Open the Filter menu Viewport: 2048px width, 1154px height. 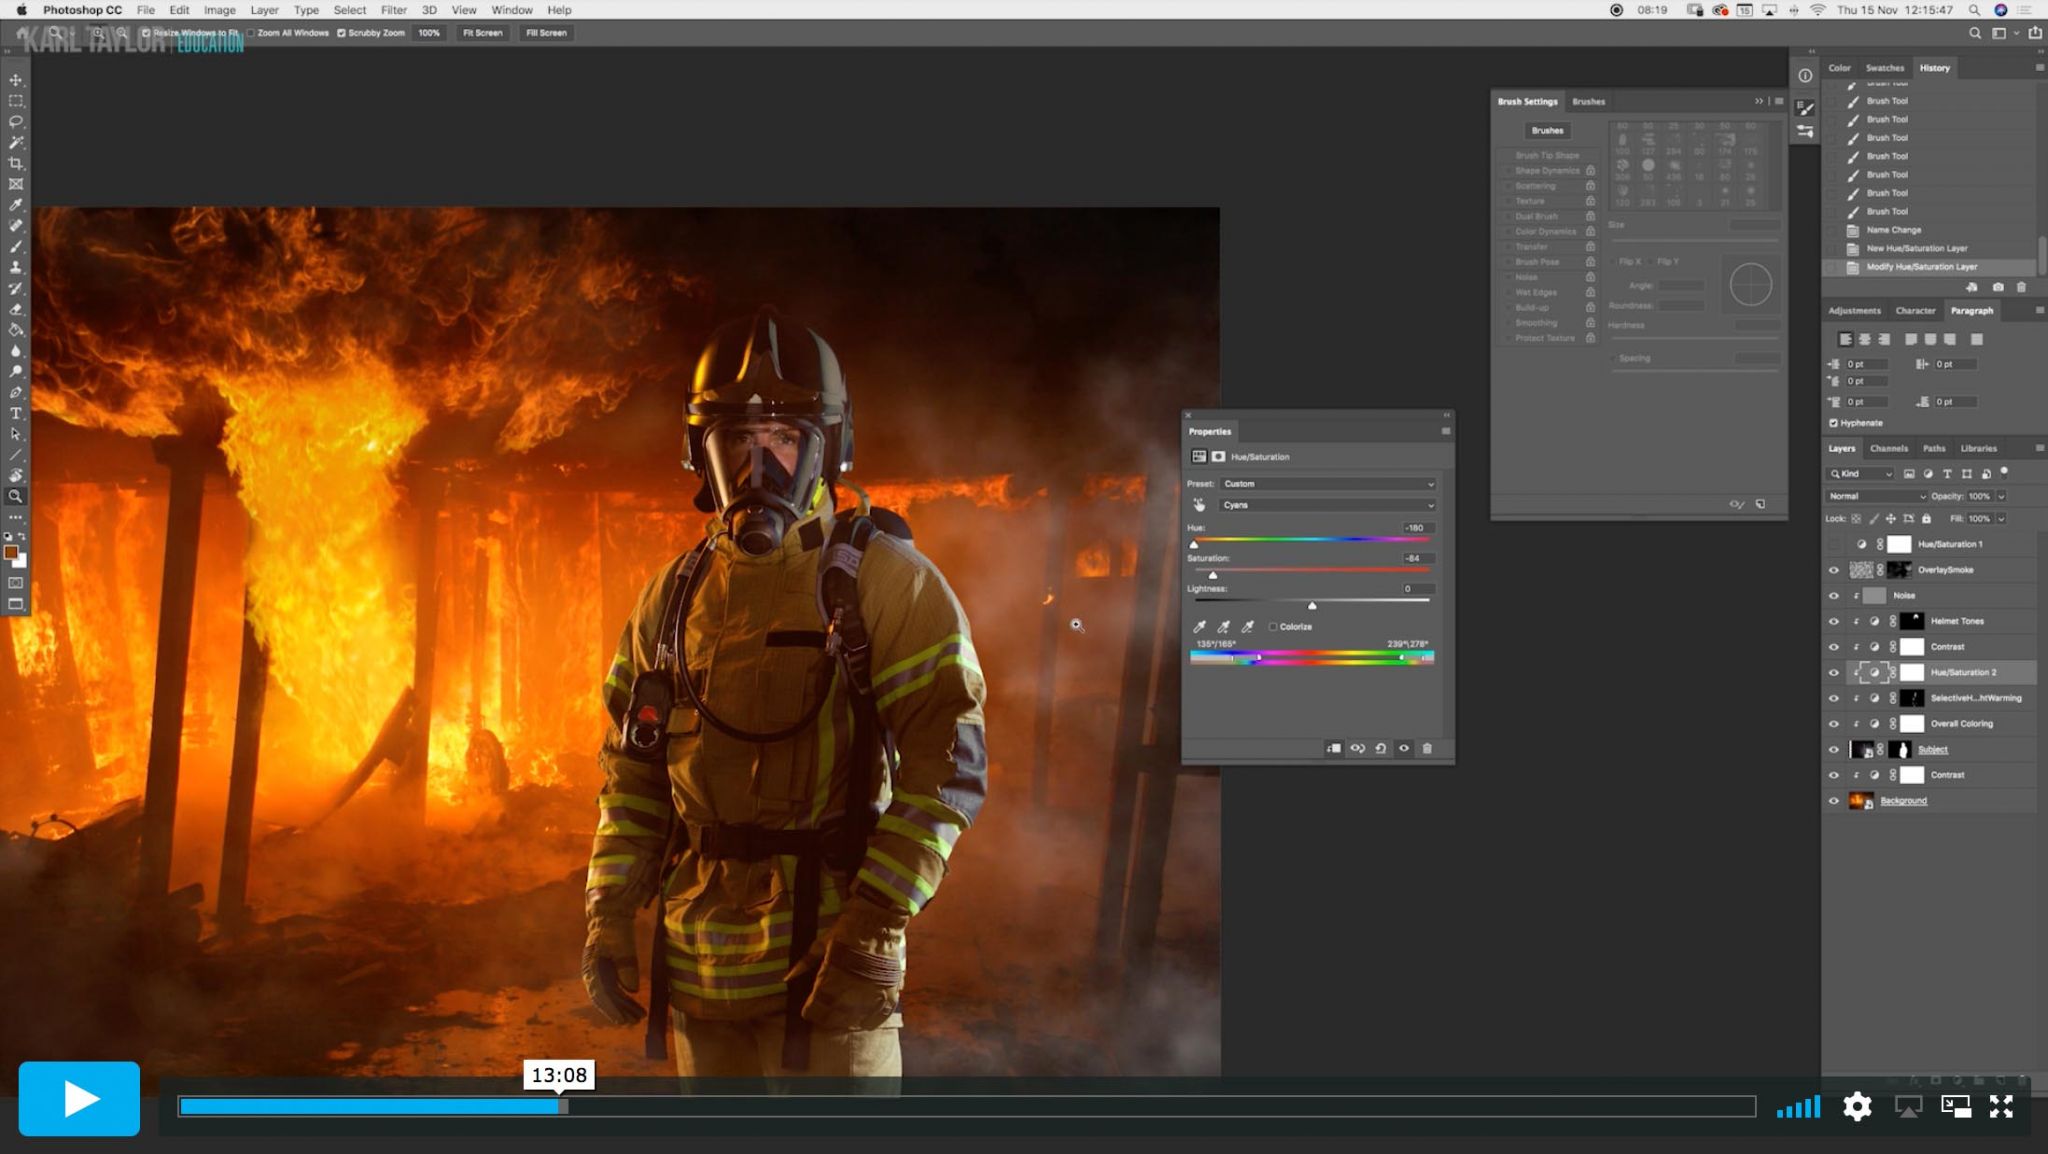(393, 9)
